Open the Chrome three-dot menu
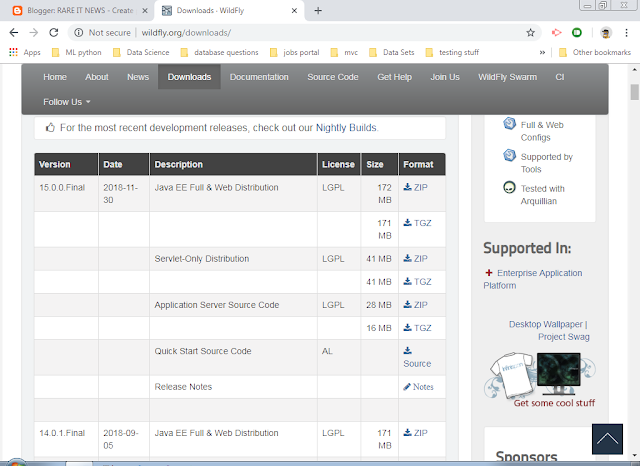640x466 pixels. [626, 33]
